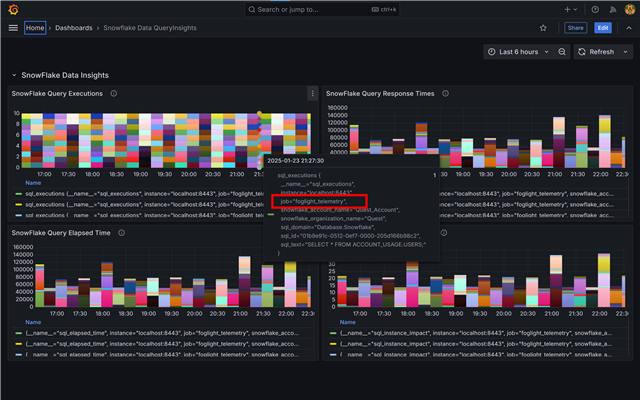
Task: Open the plus add-new dropdown
Action: 571,9
